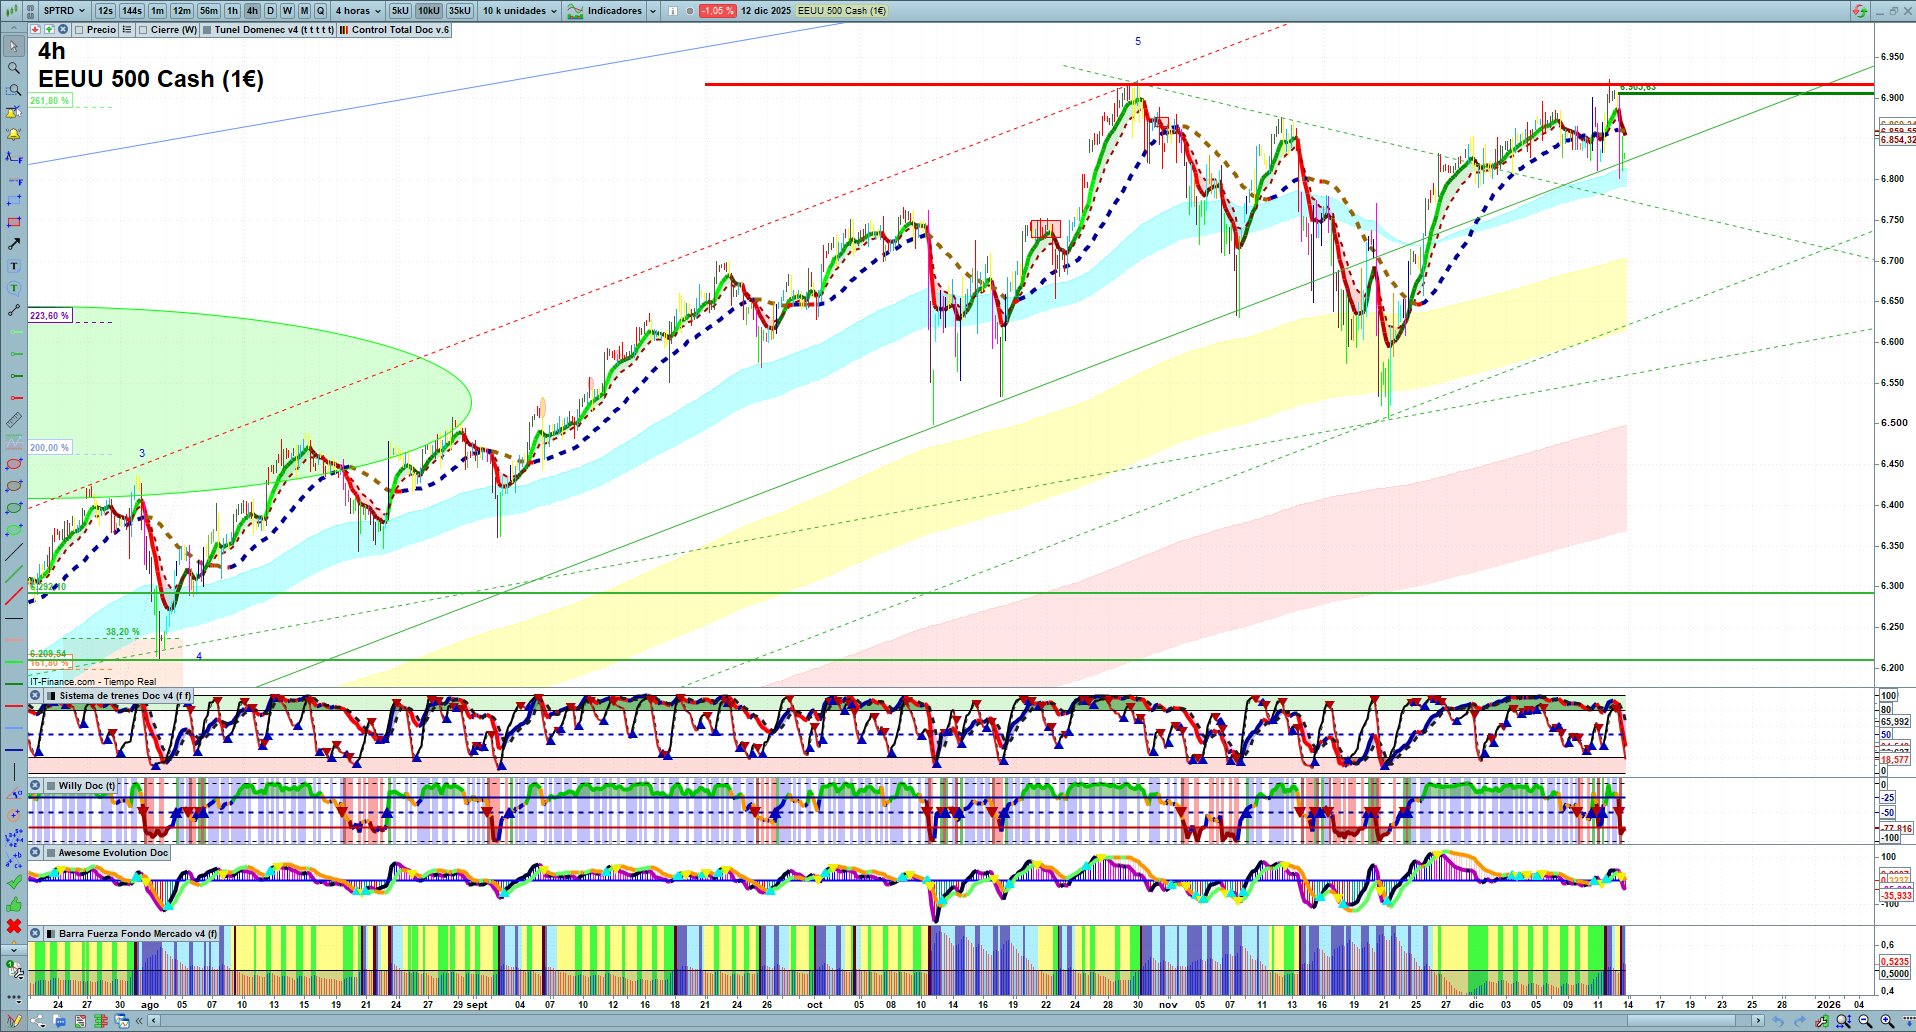Screen dimensions: 1916x1032
Task: Choose the red rectangle drawing tool
Action: tap(14, 222)
